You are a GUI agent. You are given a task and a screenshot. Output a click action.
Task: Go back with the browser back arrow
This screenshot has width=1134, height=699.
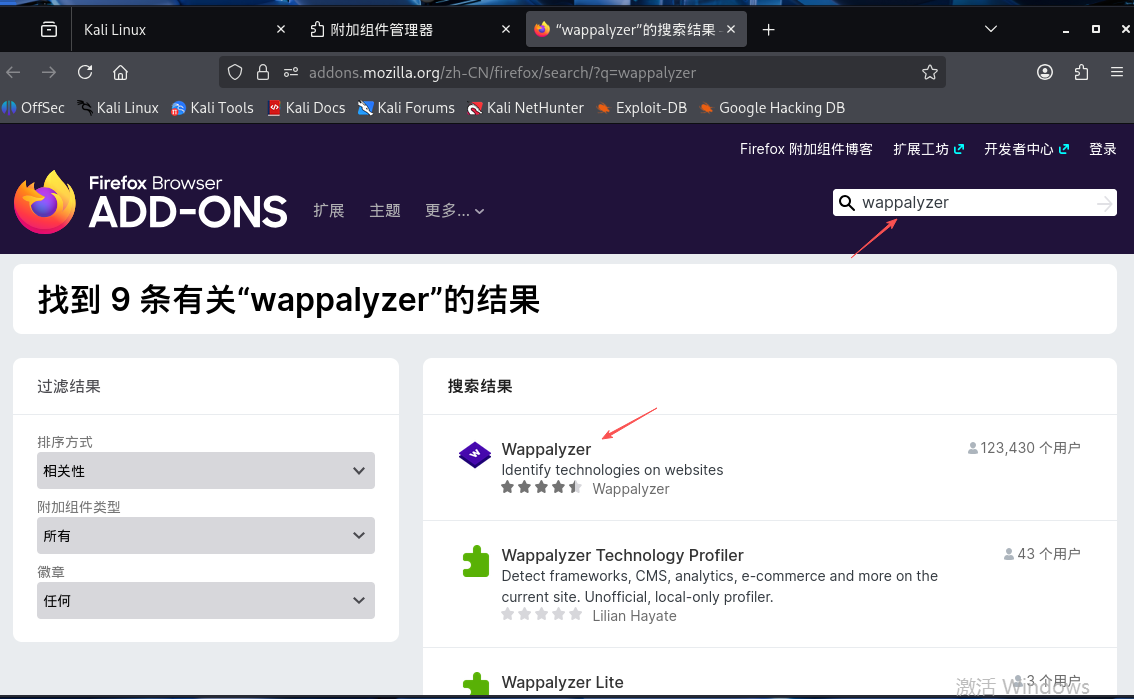[x=13, y=72]
